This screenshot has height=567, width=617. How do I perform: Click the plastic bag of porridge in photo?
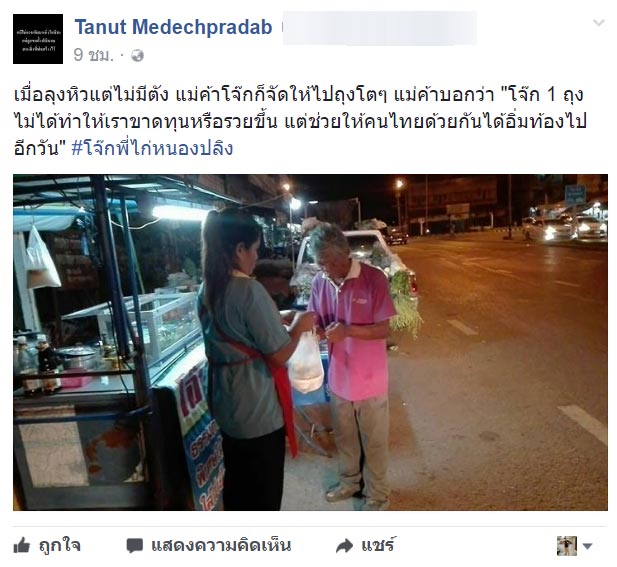click(306, 363)
